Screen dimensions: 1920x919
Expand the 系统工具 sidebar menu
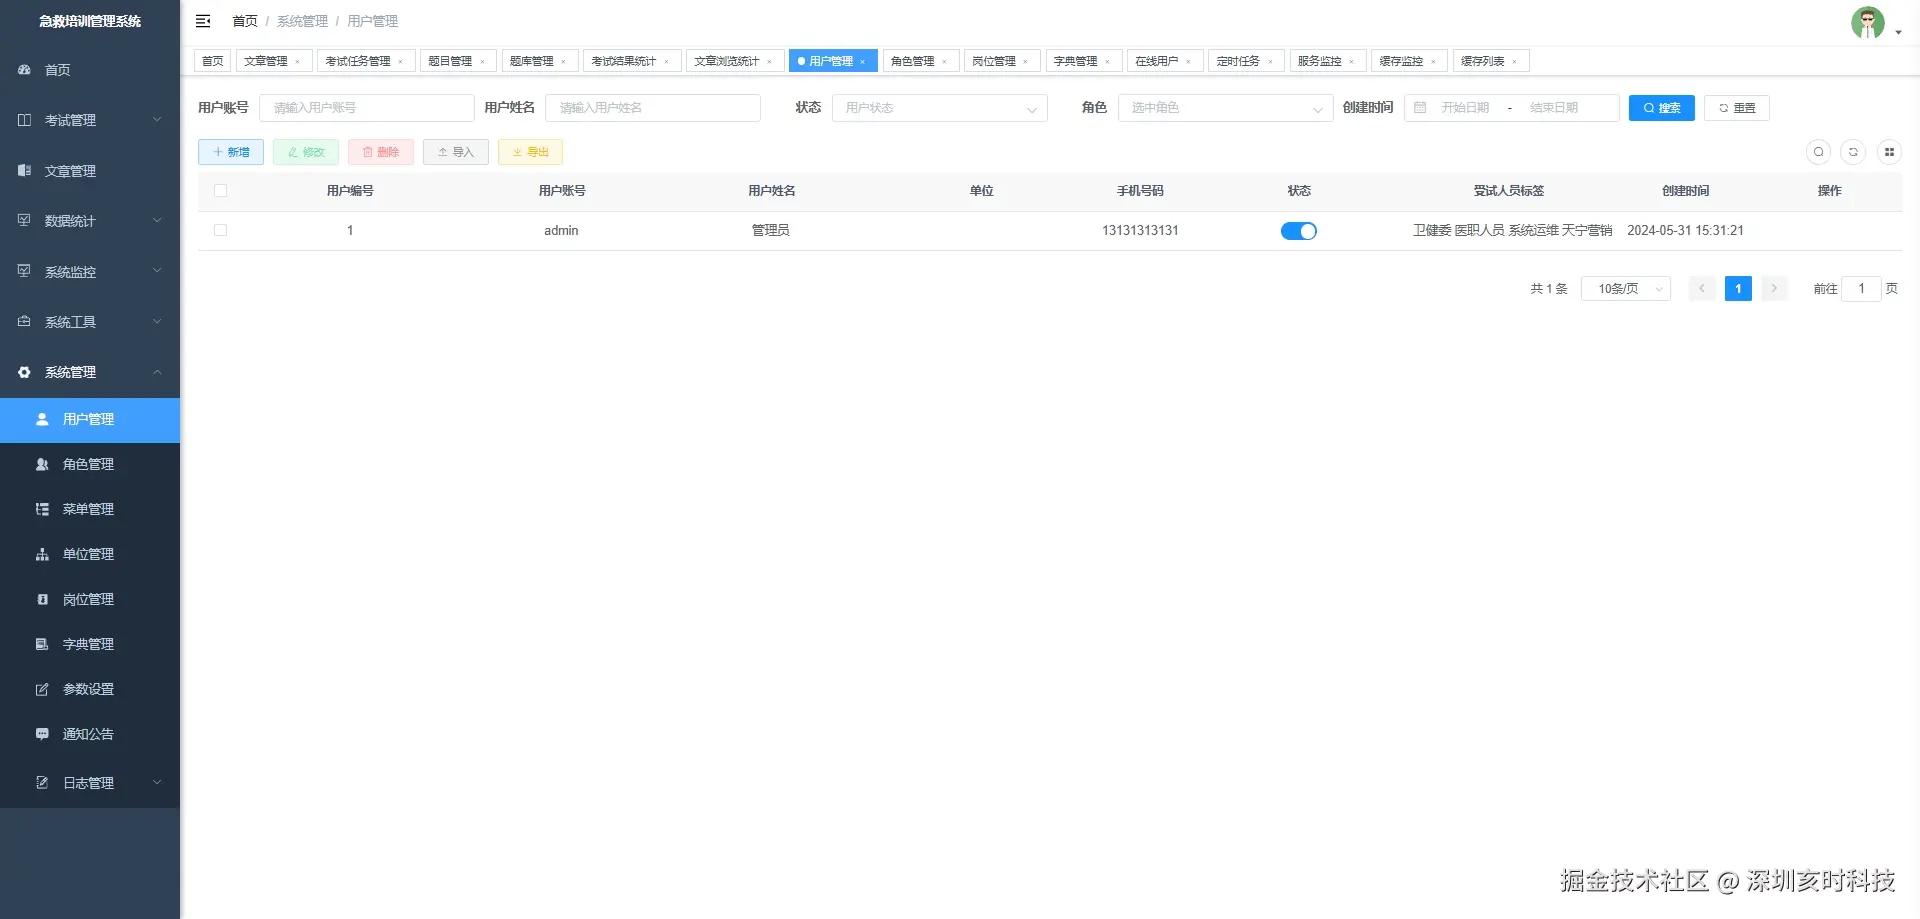click(x=90, y=322)
